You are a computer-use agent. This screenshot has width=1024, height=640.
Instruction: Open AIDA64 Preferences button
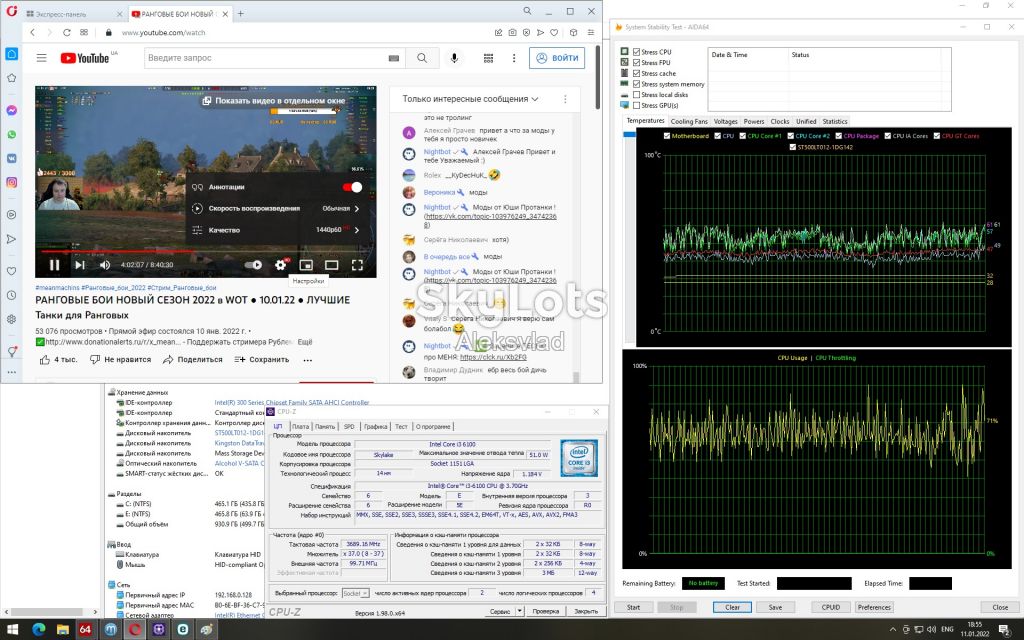(874, 607)
